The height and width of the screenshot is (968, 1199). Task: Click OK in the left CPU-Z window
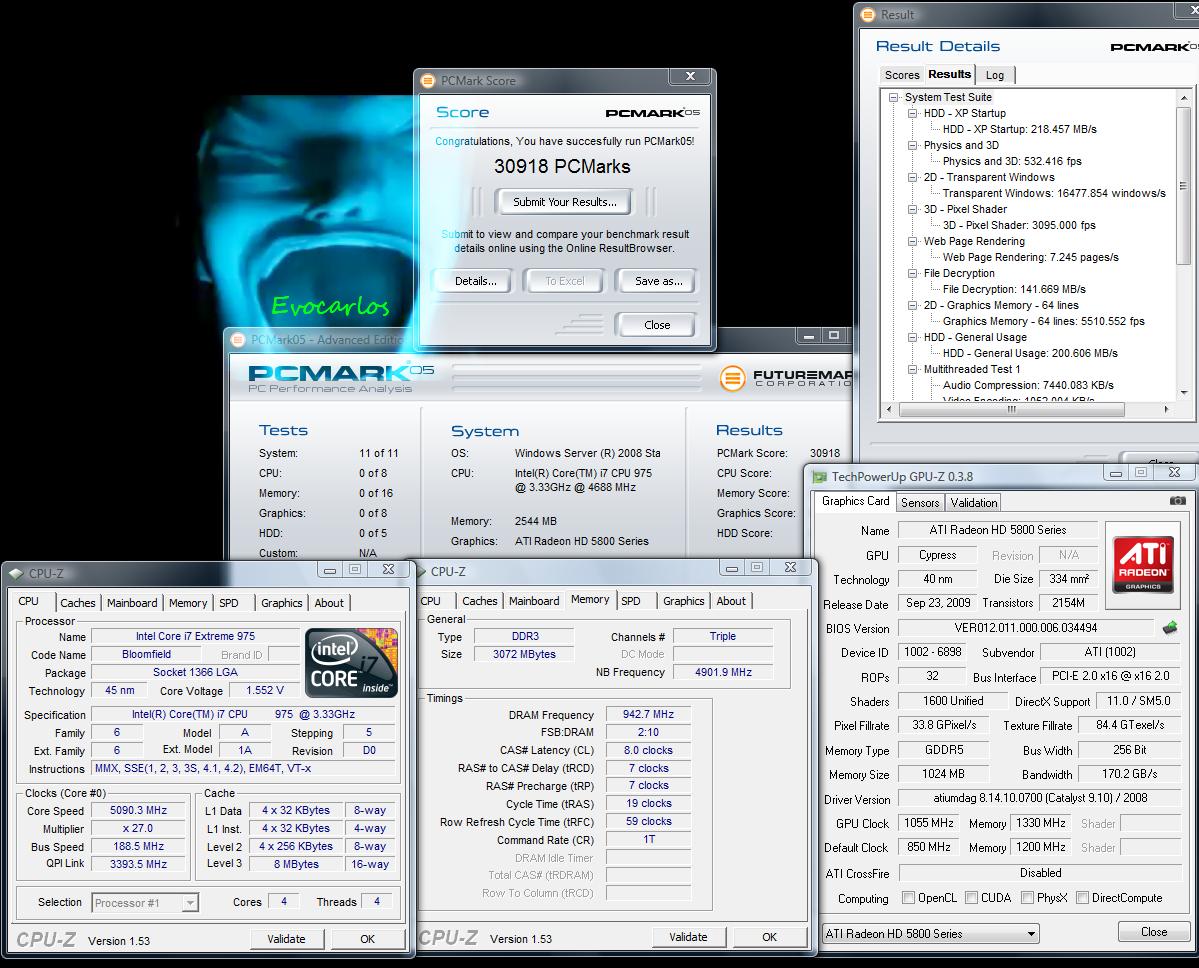[x=367, y=939]
